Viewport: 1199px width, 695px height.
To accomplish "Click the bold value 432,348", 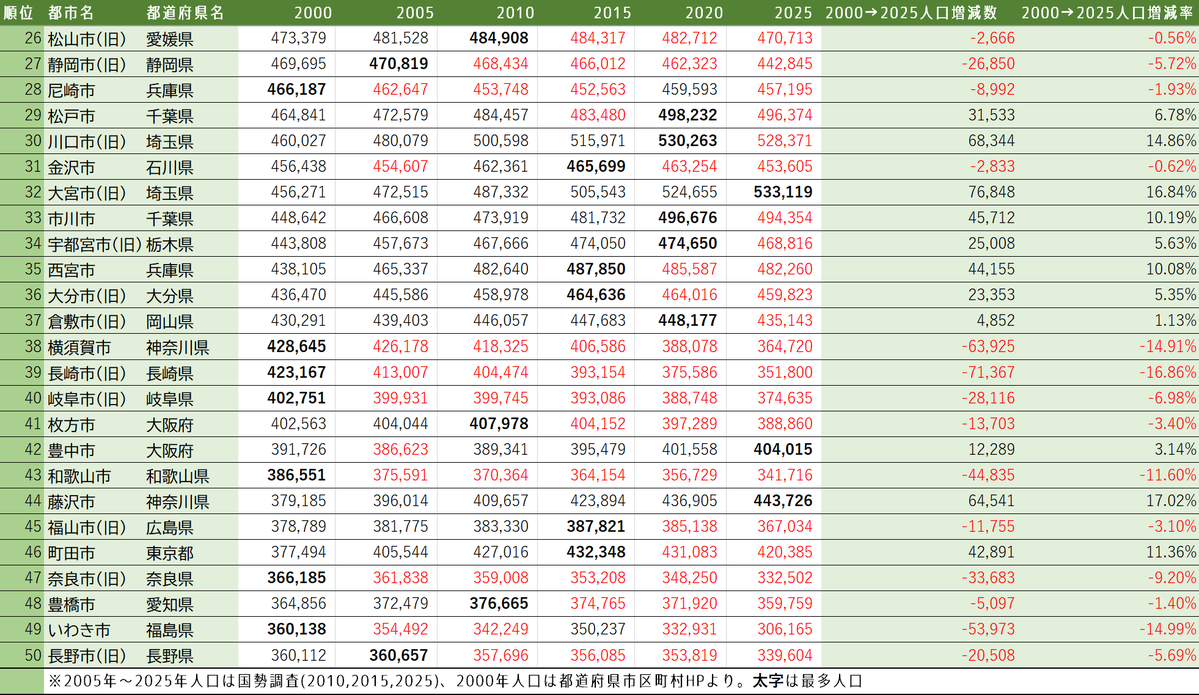I will [596, 552].
